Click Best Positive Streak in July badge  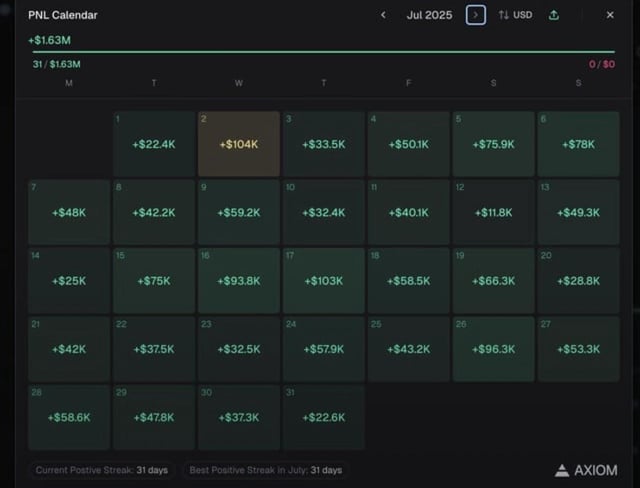coord(266,470)
